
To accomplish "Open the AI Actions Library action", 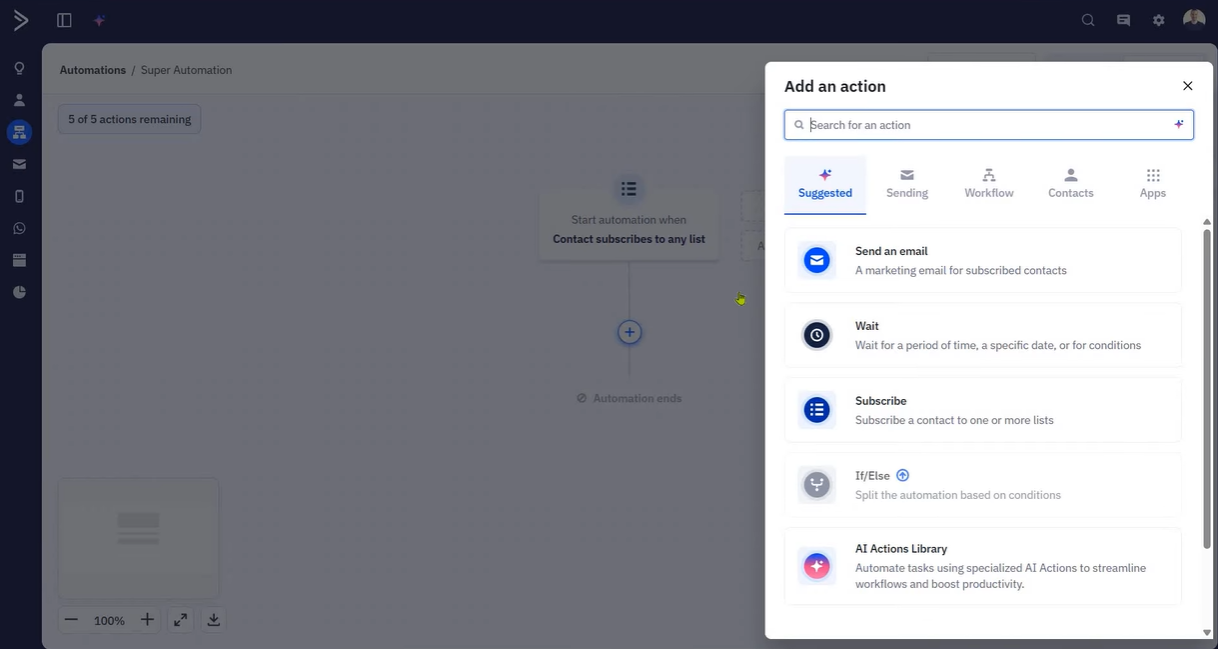I will (983, 566).
